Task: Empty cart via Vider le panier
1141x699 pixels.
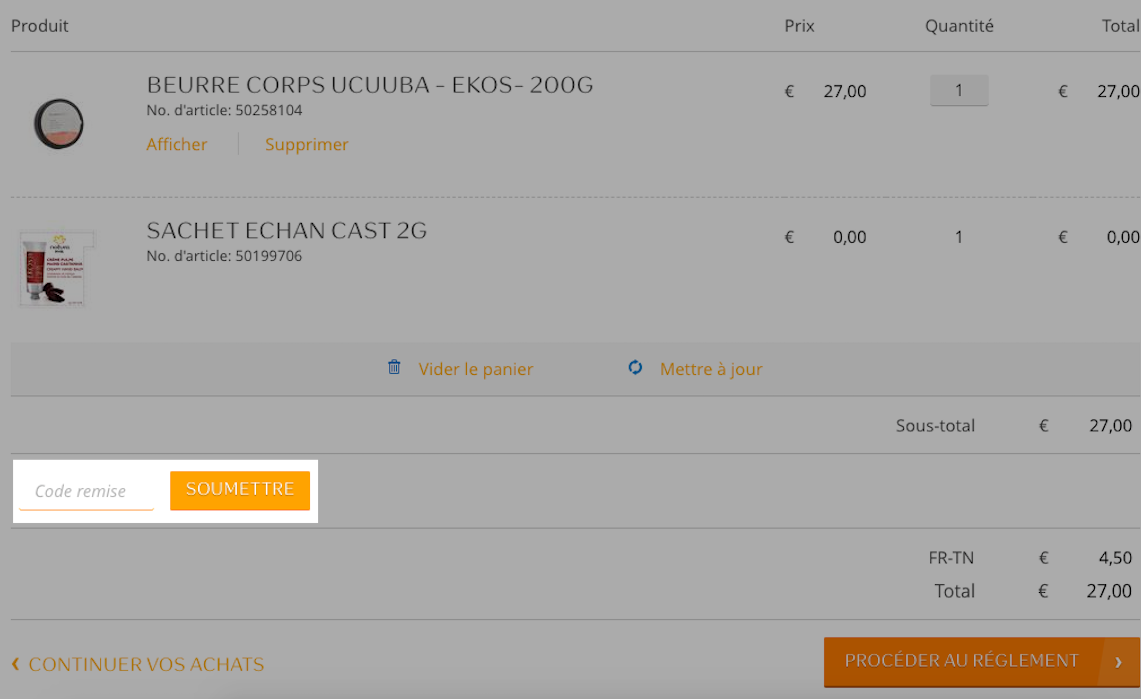Action: (476, 369)
